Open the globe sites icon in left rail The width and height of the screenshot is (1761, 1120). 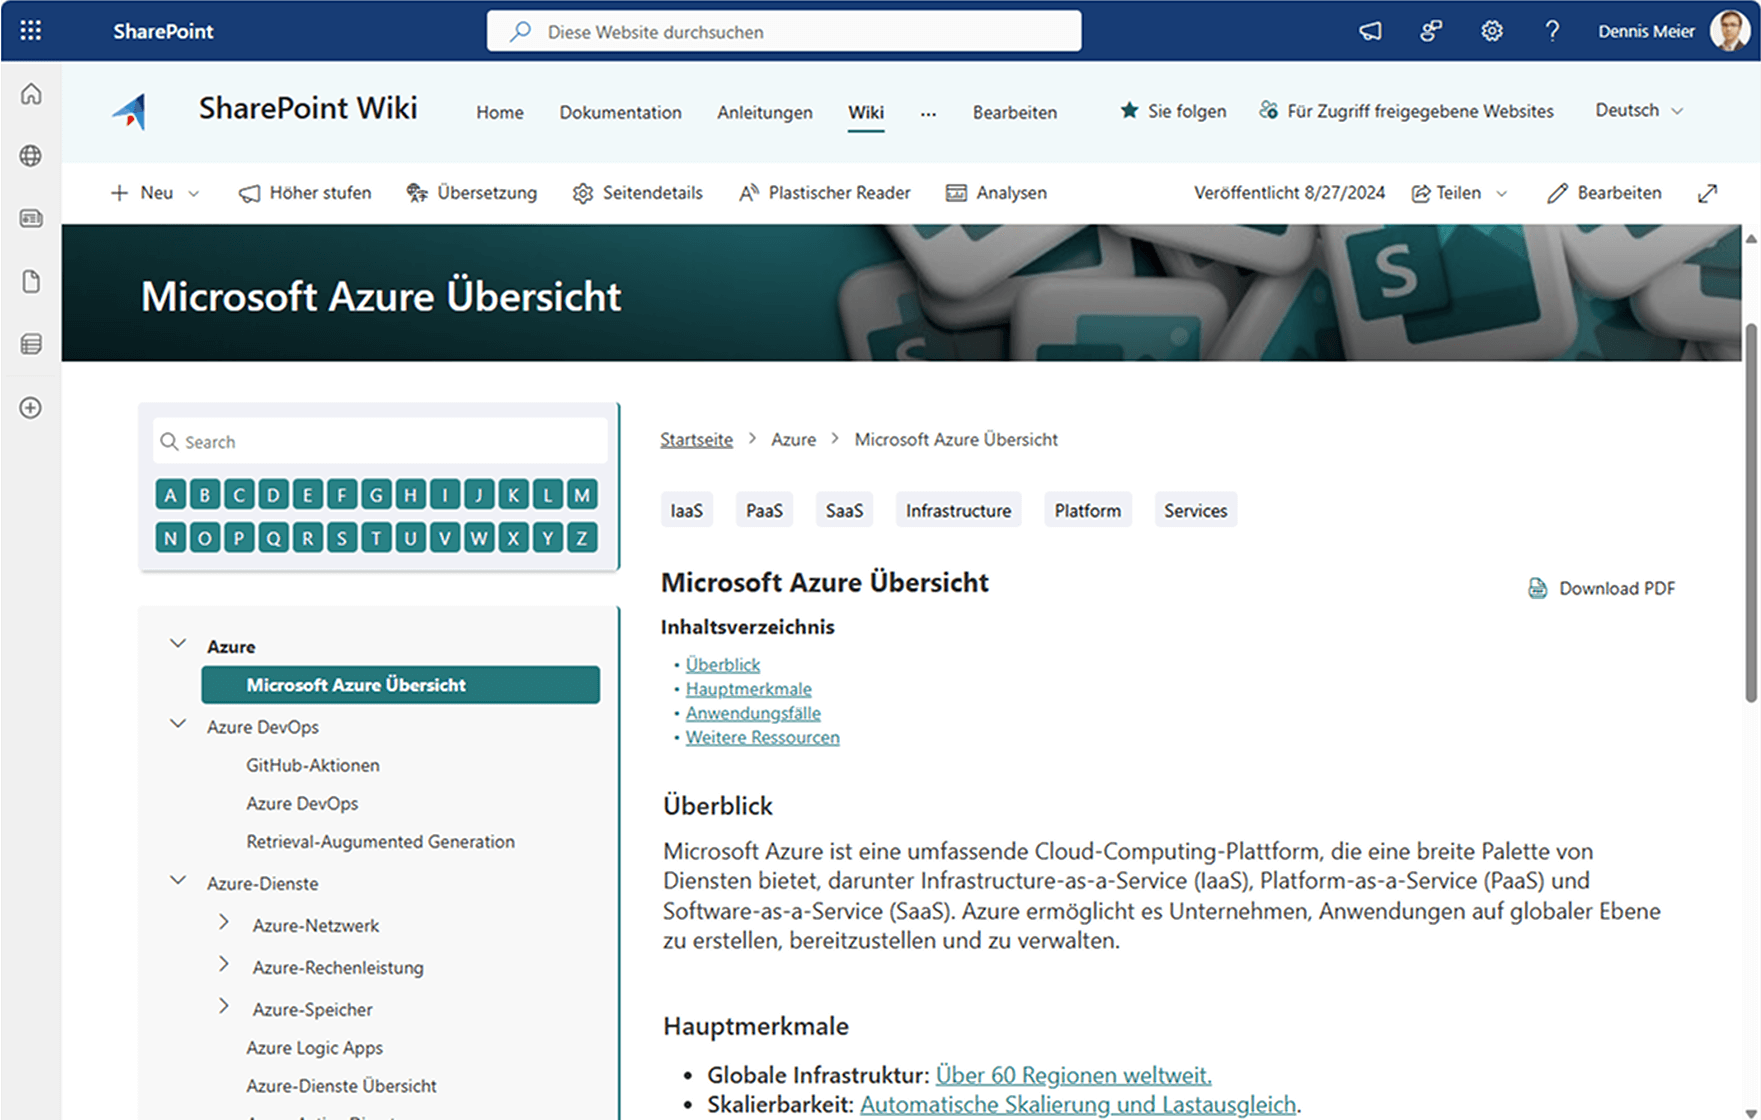(31, 156)
